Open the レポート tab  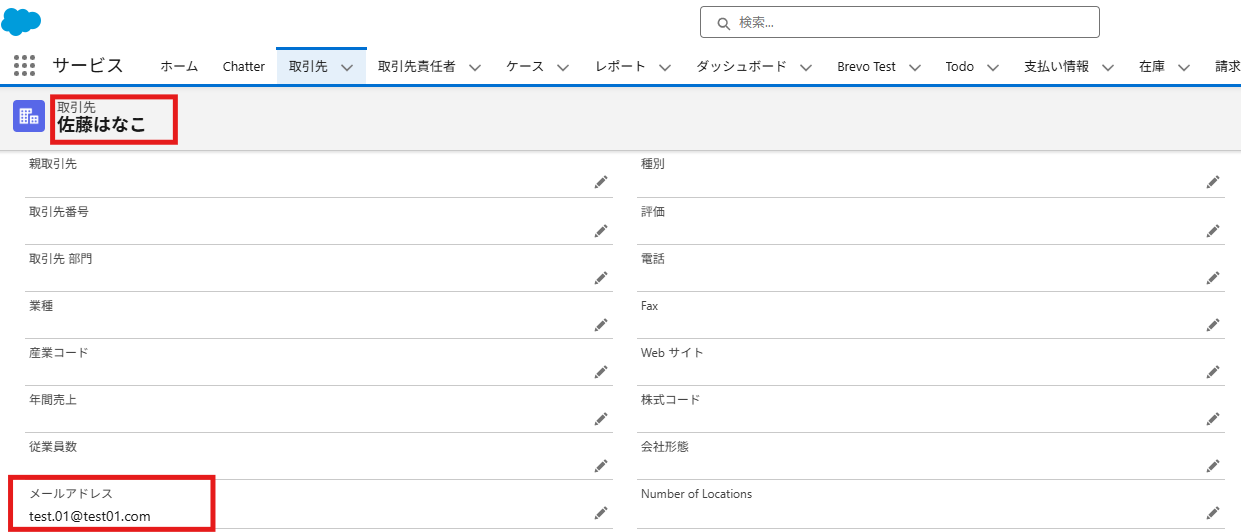click(x=620, y=67)
